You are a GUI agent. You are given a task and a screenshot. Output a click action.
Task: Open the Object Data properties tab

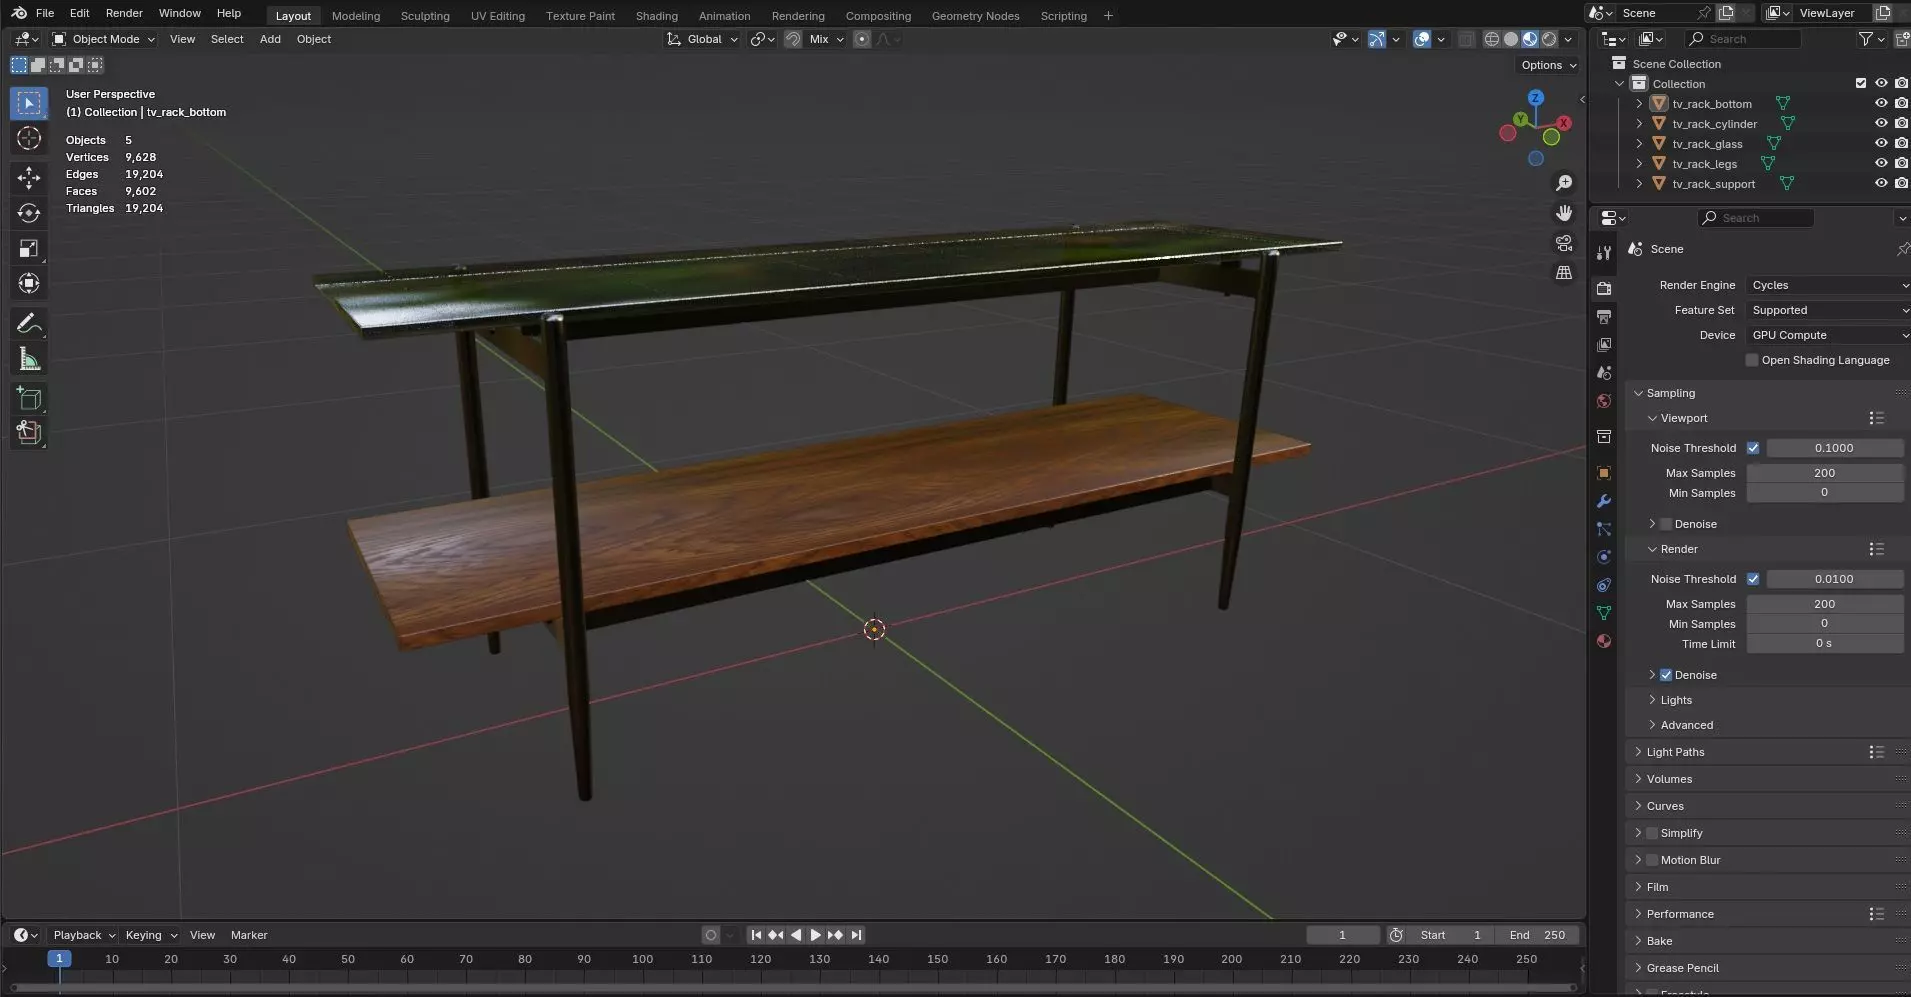click(x=1604, y=613)
